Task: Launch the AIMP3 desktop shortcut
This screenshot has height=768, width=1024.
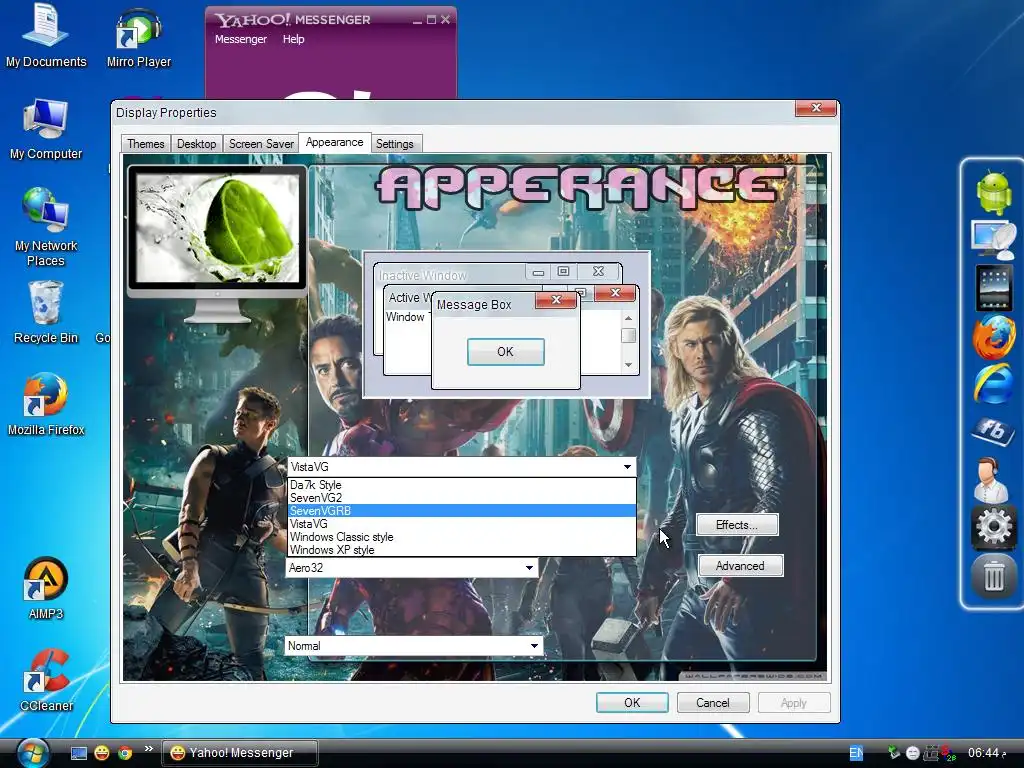Action: (45, 588)
